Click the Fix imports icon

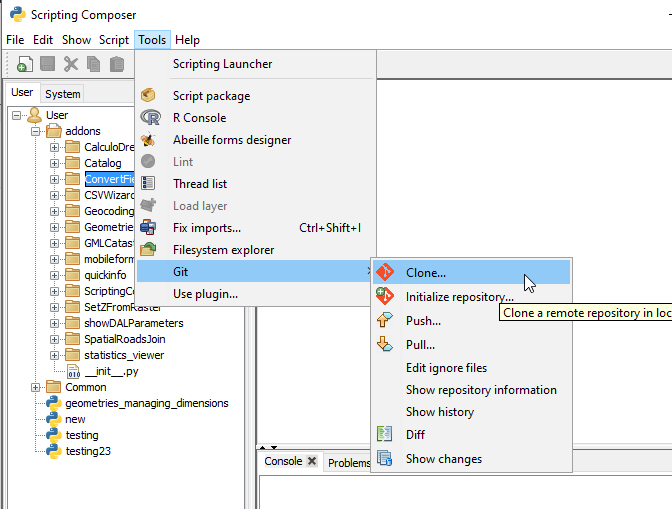(x=149, y=228)
